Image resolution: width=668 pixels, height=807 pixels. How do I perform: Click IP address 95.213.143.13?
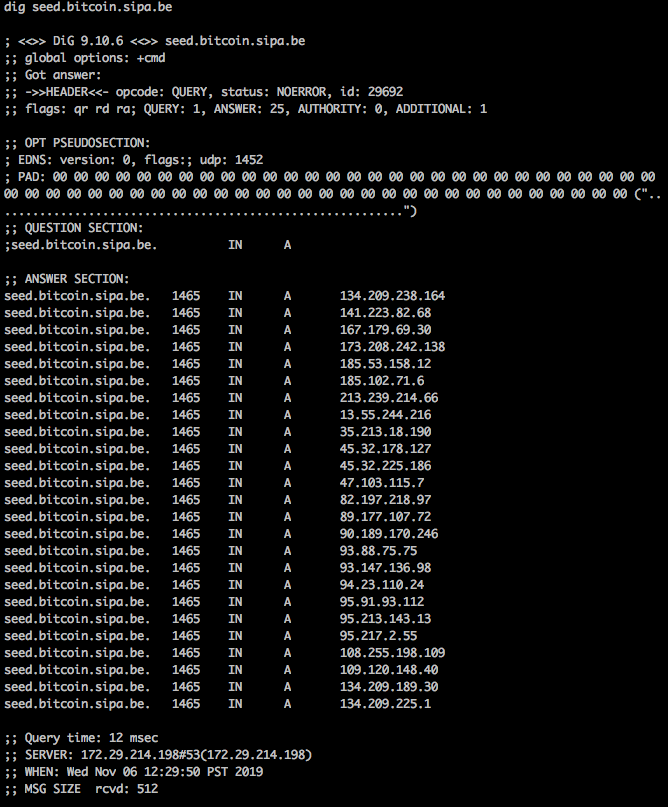pyautogui.click(x=385, y=619)
